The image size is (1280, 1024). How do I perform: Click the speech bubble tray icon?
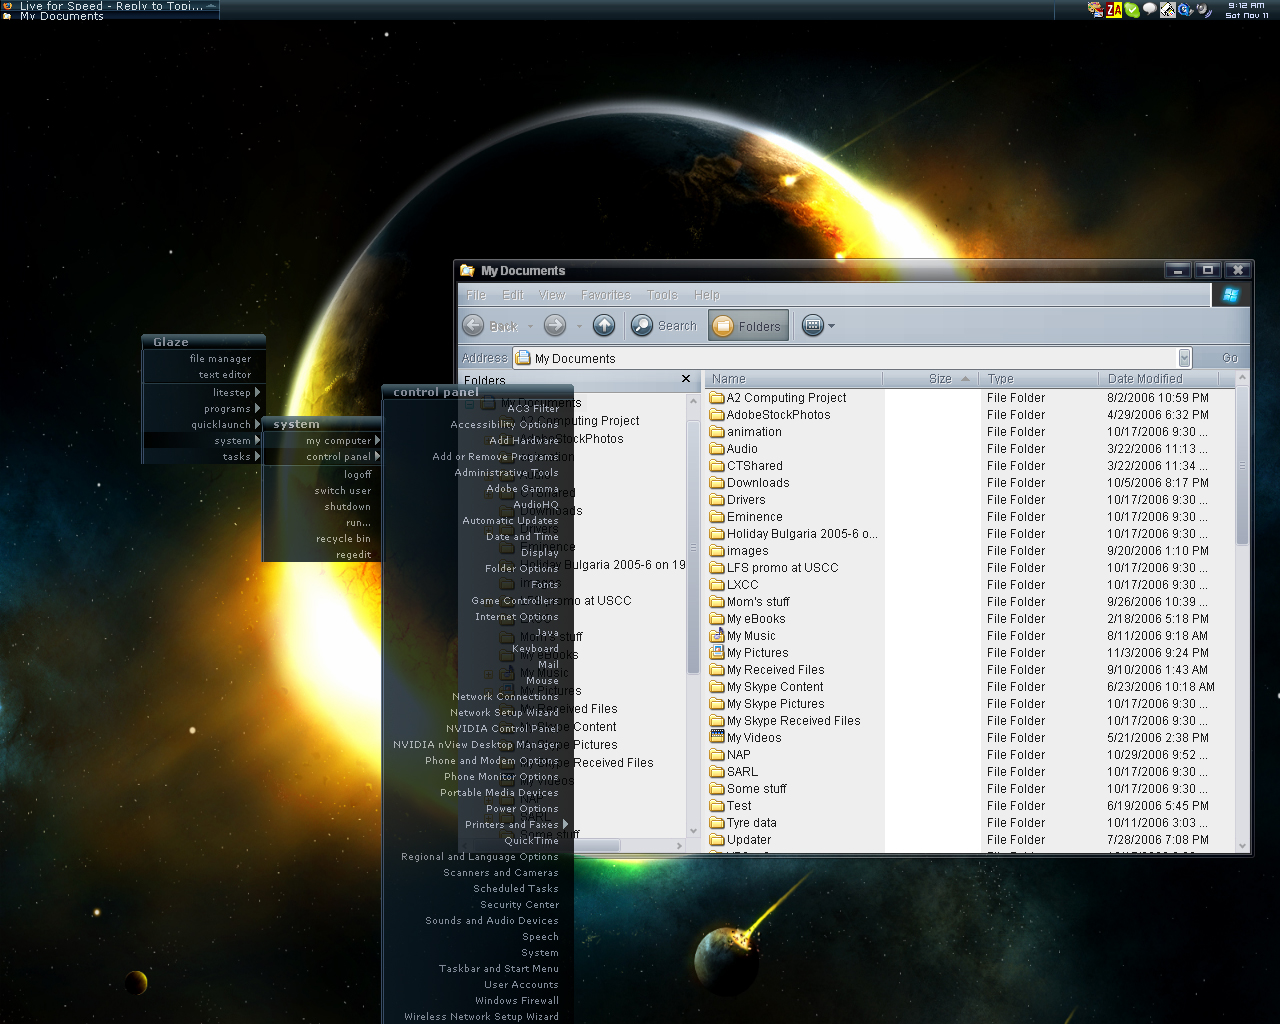pyautogui.click(x=1149, y=10)
